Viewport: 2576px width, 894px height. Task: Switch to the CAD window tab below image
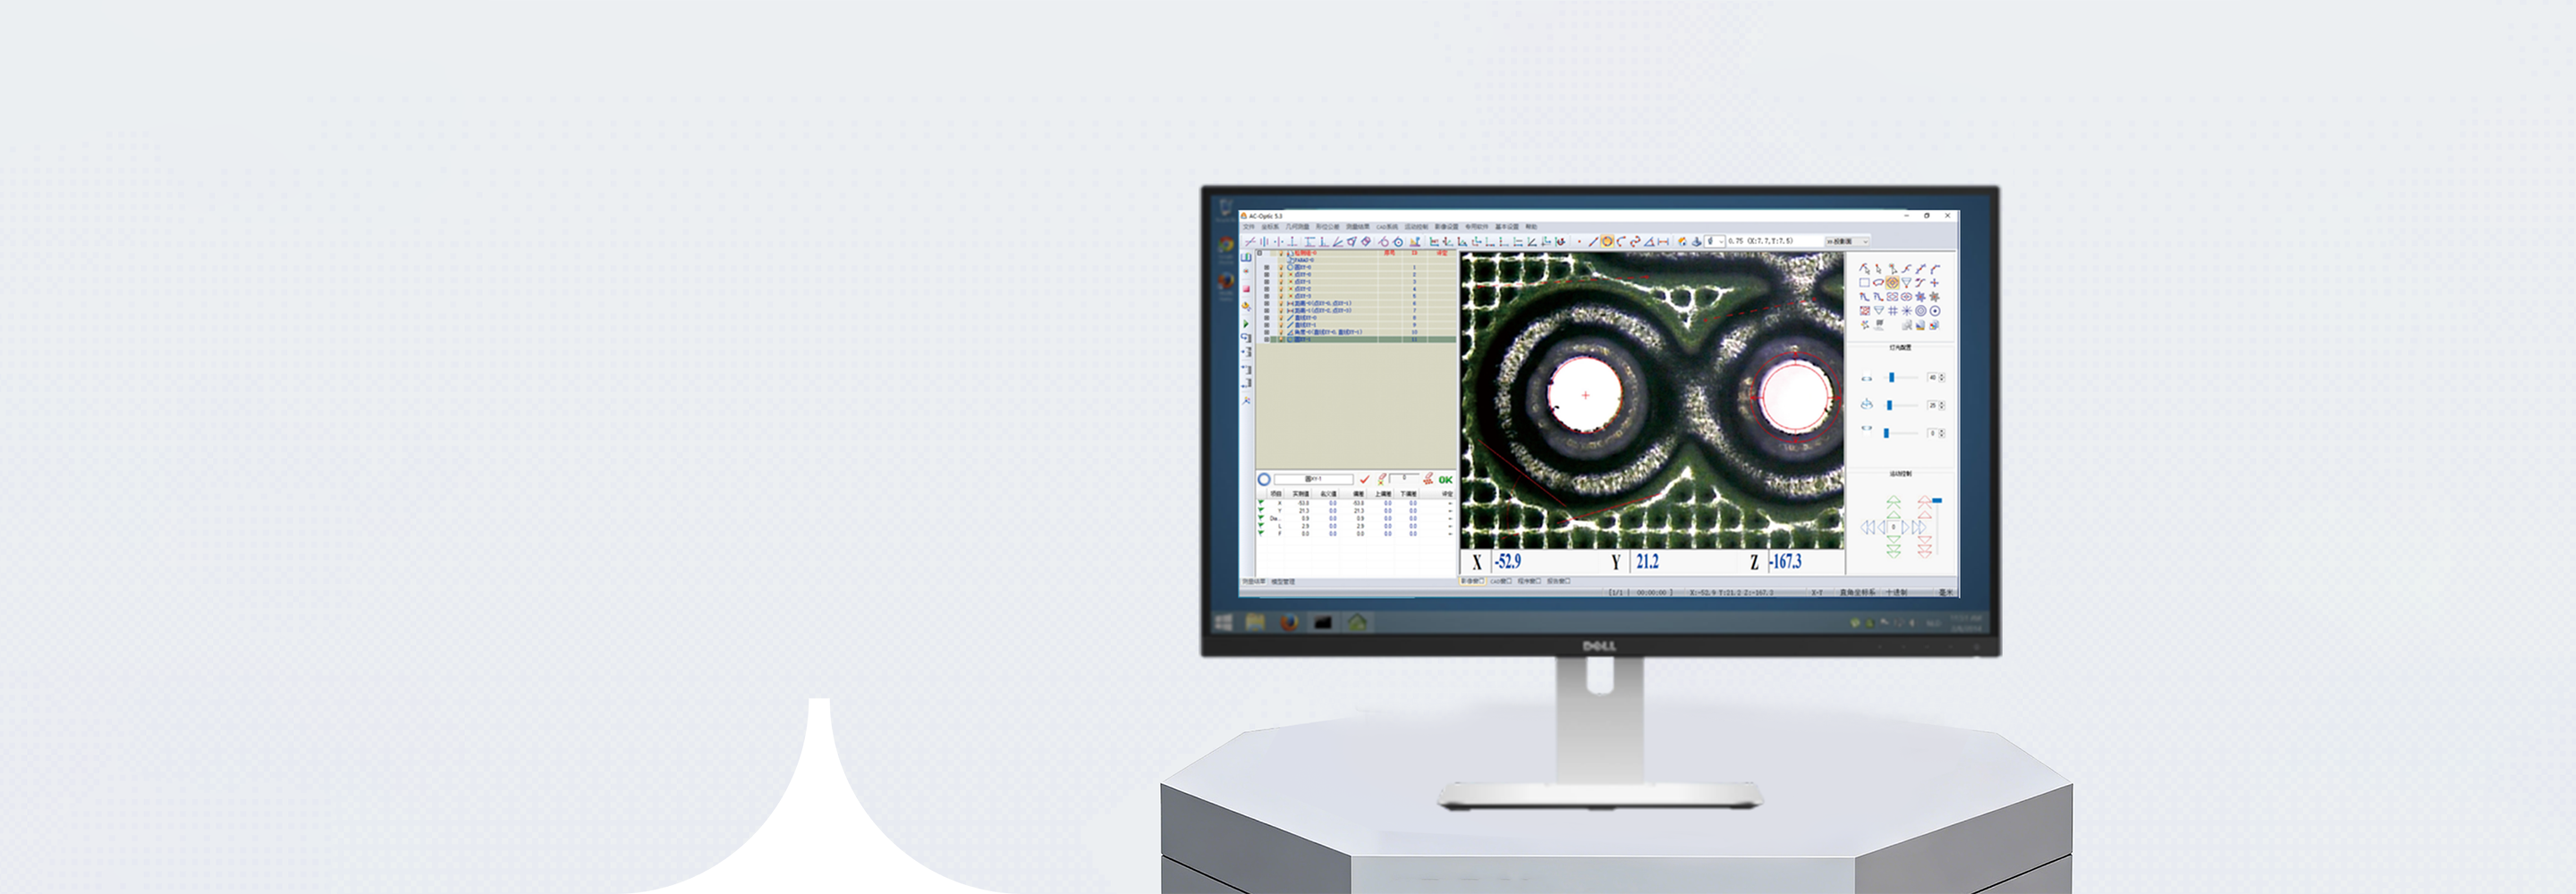point(1500,581)
